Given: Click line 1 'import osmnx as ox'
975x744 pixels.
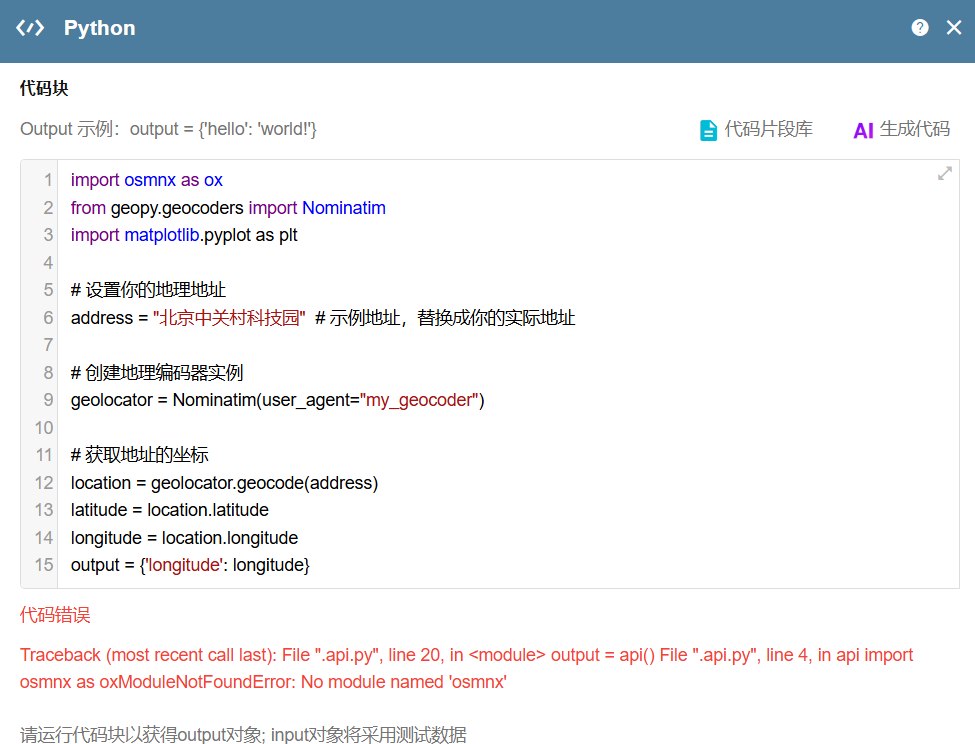Looking at the screenshot, I should [147, 180].
